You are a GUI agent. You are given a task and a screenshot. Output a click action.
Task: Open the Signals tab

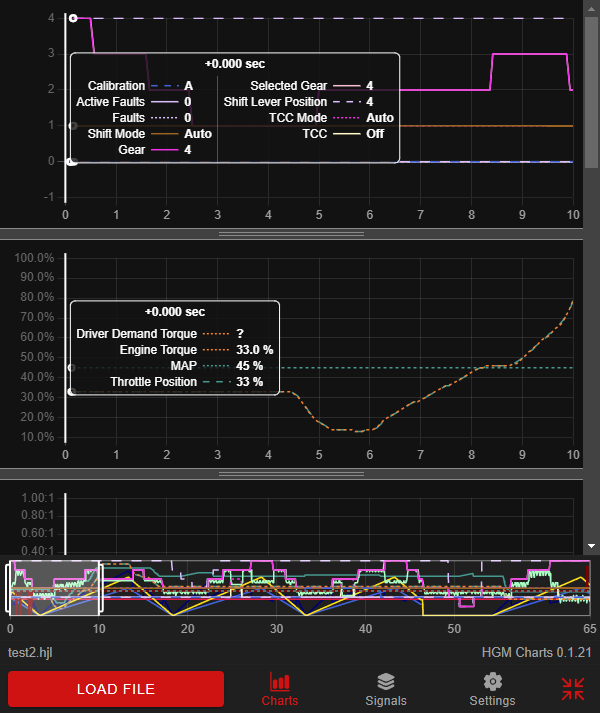[385, 689]
